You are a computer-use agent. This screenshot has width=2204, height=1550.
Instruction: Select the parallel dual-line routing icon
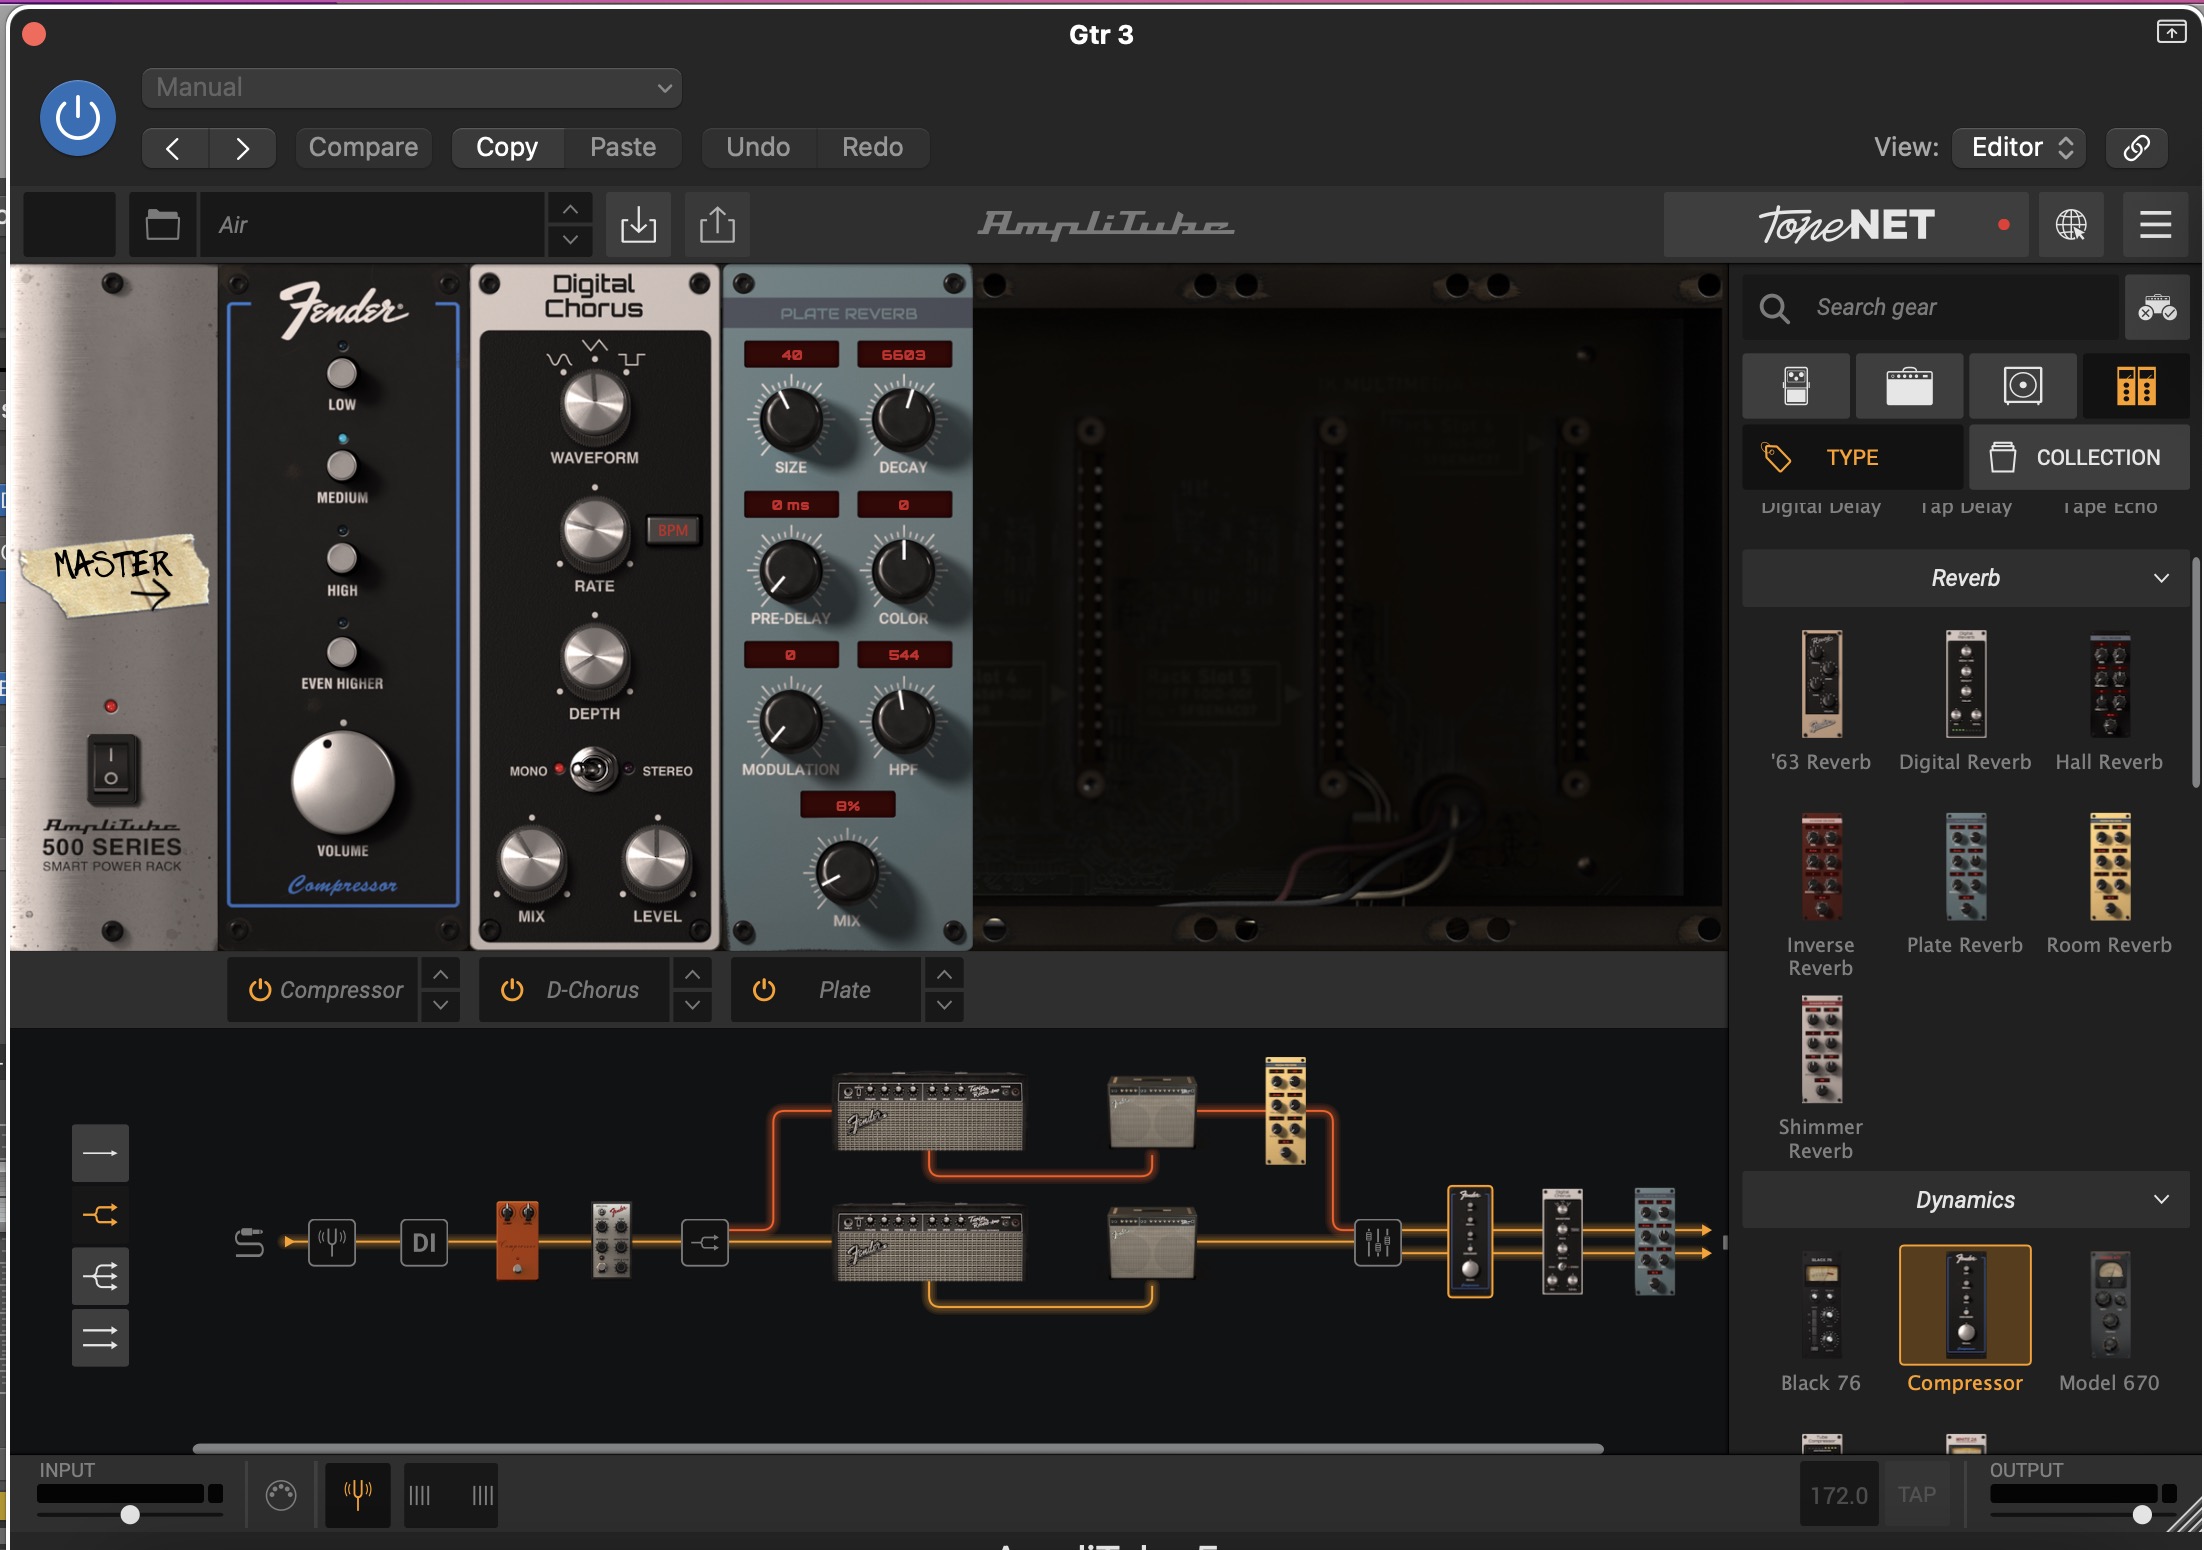coord(100,1338)
